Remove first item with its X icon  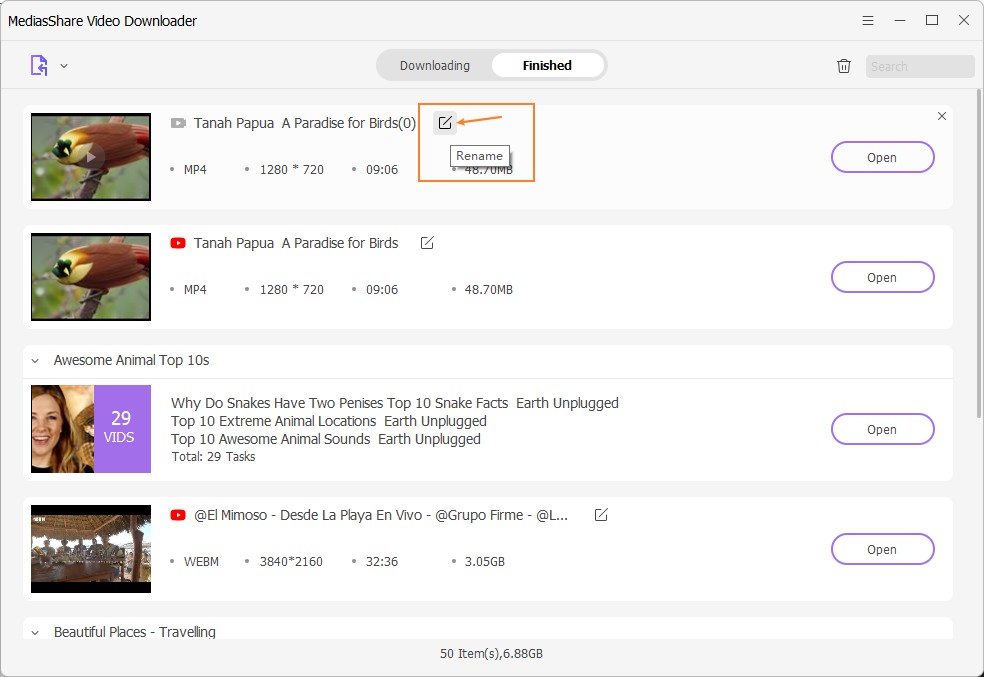click(x=941, y=117)
